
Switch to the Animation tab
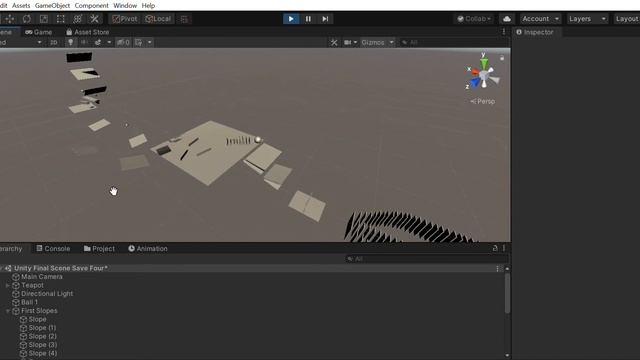pos(148,249)
